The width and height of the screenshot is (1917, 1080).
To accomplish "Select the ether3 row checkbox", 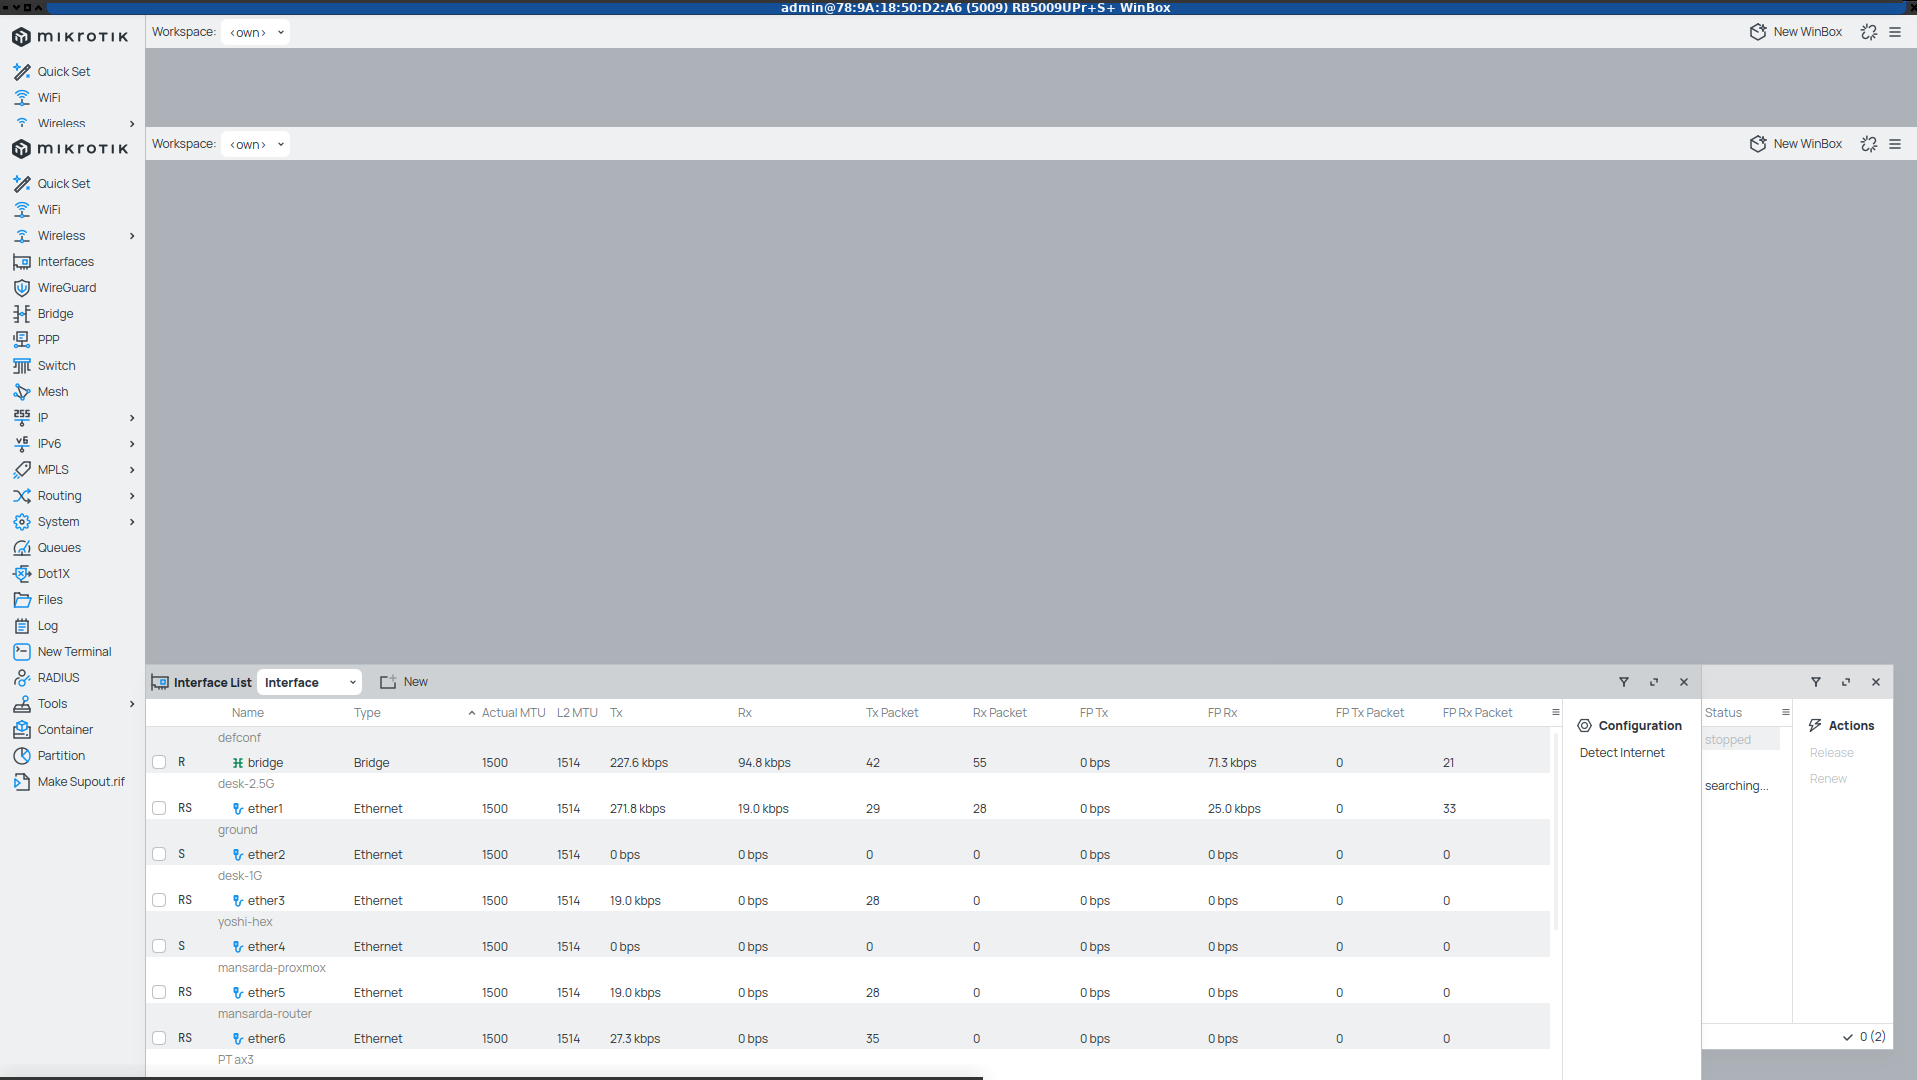I will click(159, 900).
